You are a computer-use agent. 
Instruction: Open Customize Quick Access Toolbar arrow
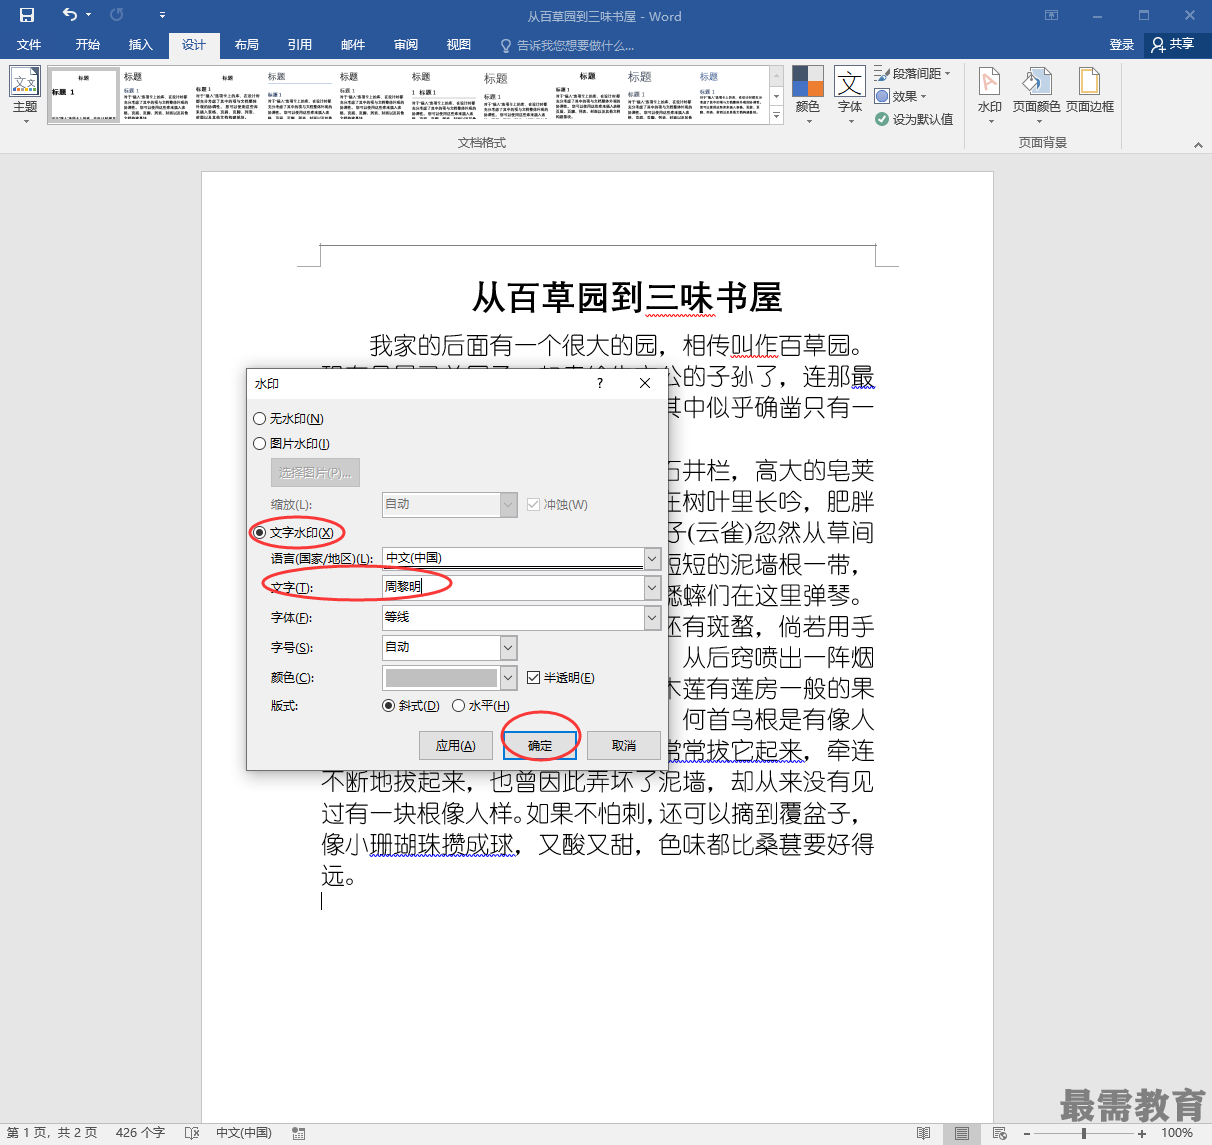pos(162,15)
